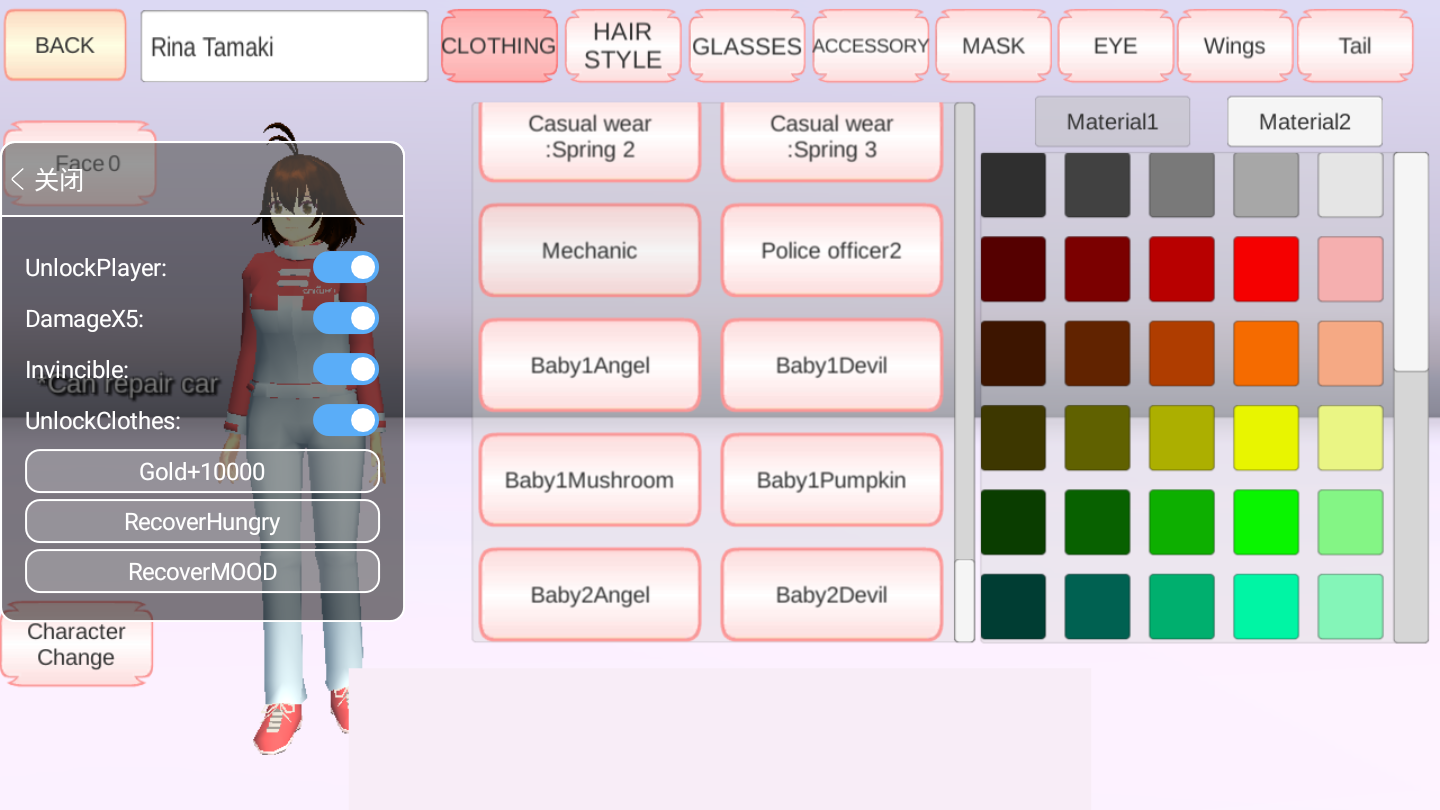Select the bright orange swatch

point(1266,353)
